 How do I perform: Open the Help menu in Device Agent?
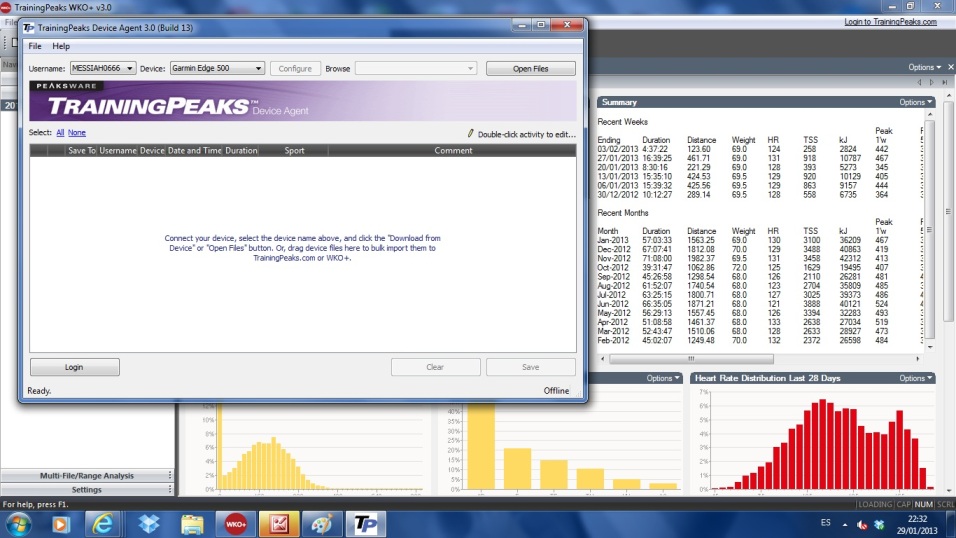61,46
